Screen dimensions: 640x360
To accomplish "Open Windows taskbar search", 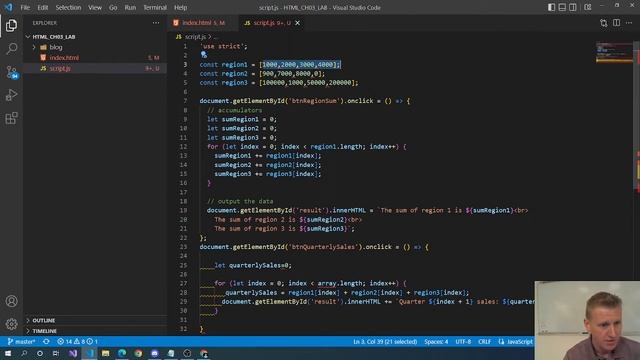I will click(x=24, y=353).
